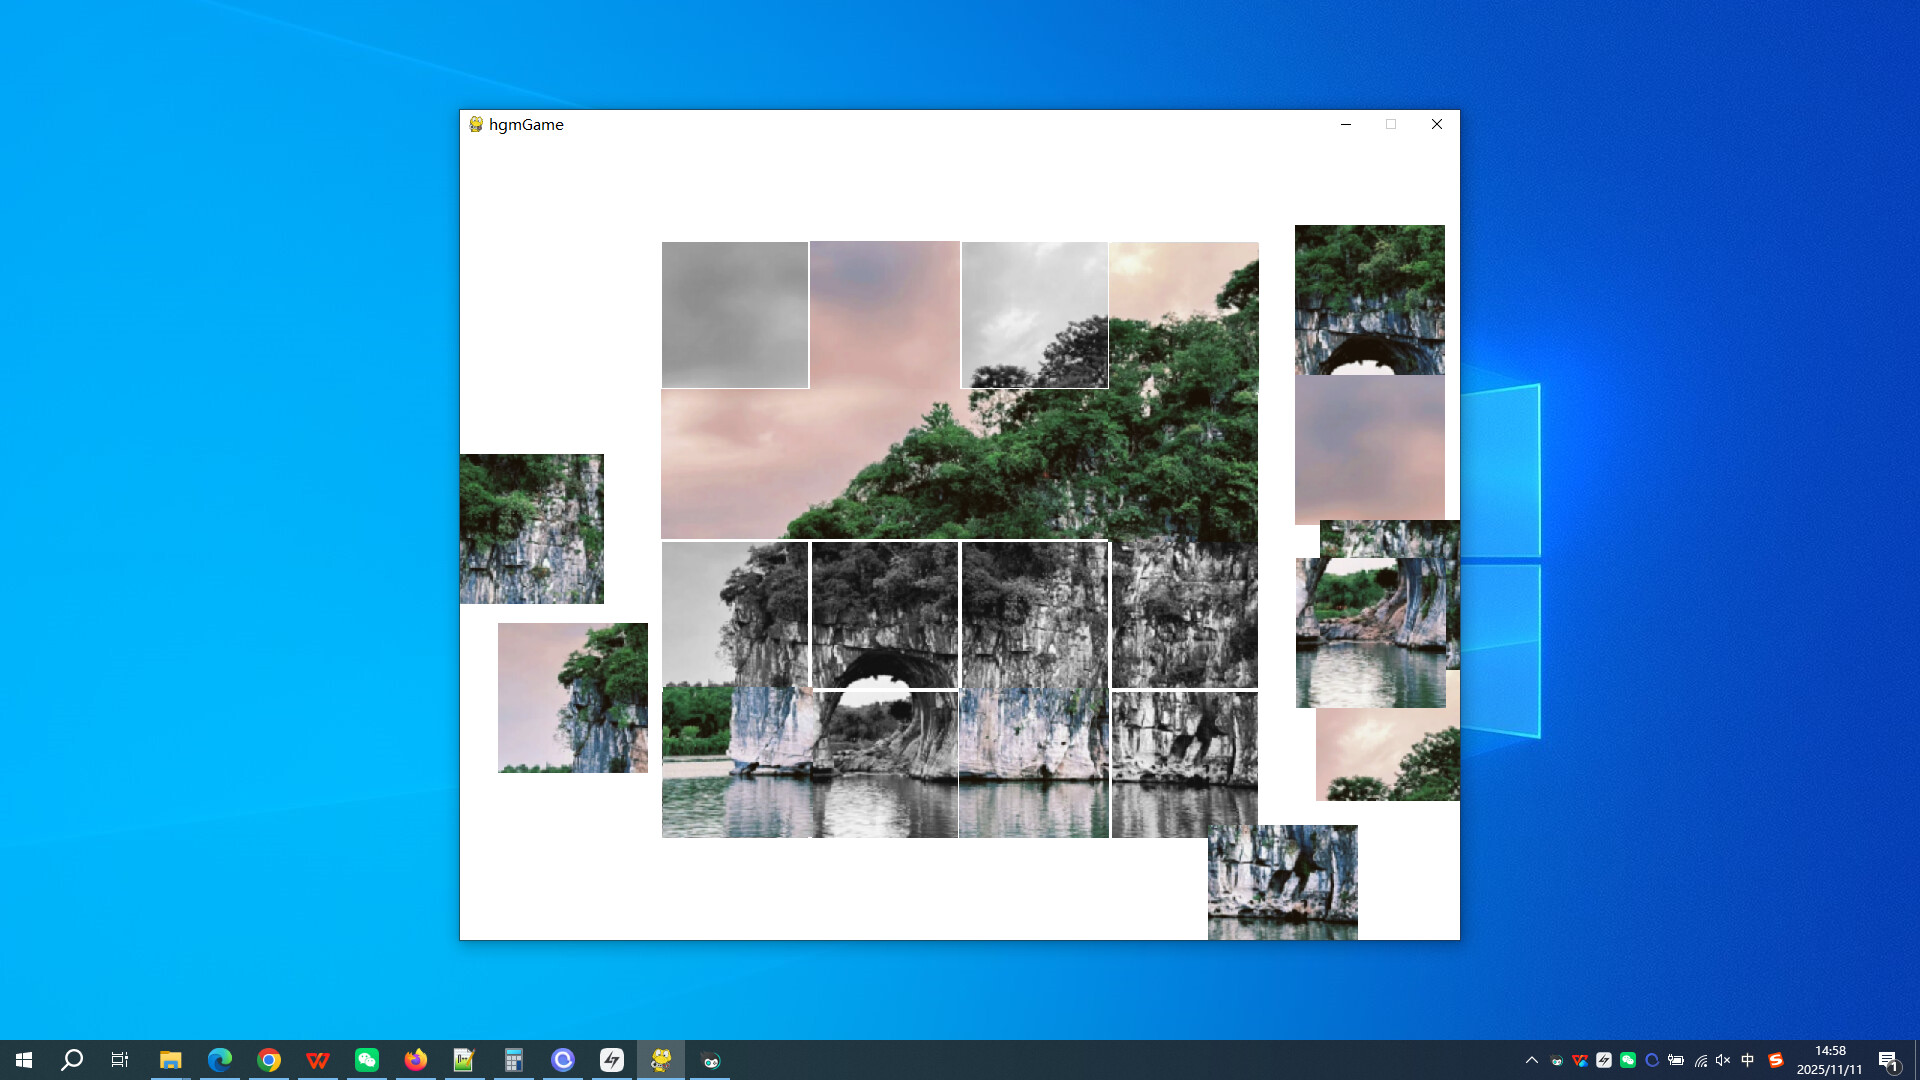Screen dimensions: 1920x1080
Task: Launch Firefox from the taskbar
Action: (416, 1060)
